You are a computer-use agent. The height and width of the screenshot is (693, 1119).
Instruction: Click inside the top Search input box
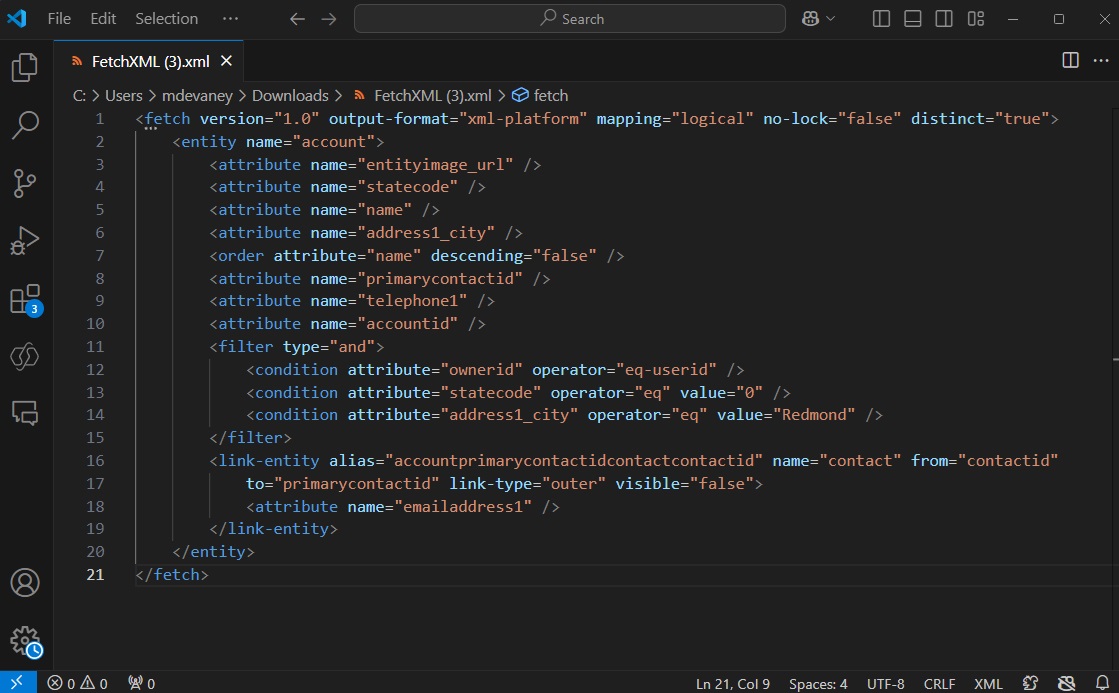click(x=569, y=18)
